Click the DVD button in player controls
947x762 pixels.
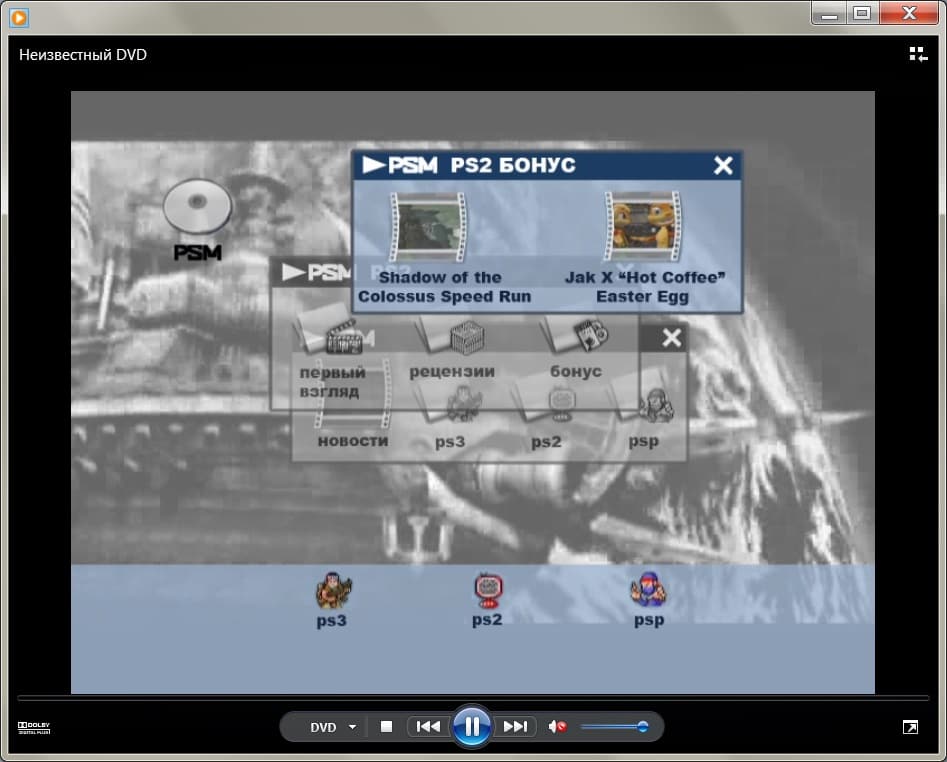click(x=323, y=727)
